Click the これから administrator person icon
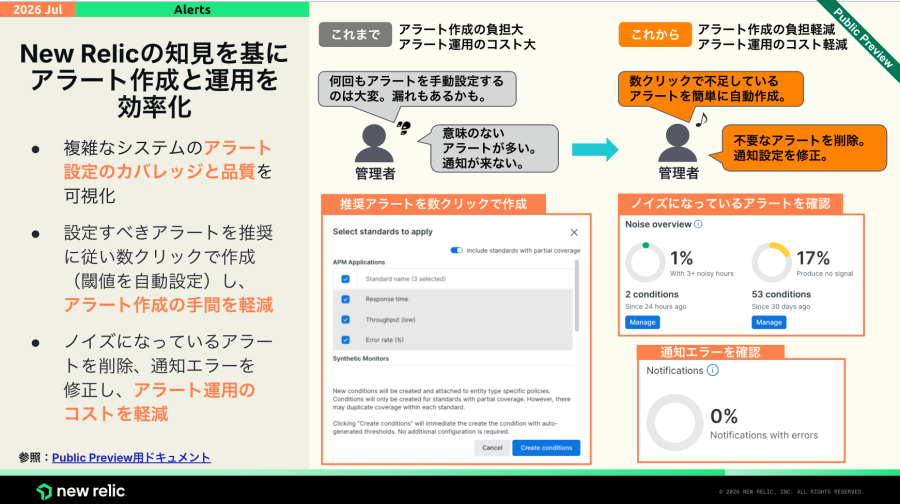The height and width of the screenshot is (504, 900). click(x=677, y=144)
